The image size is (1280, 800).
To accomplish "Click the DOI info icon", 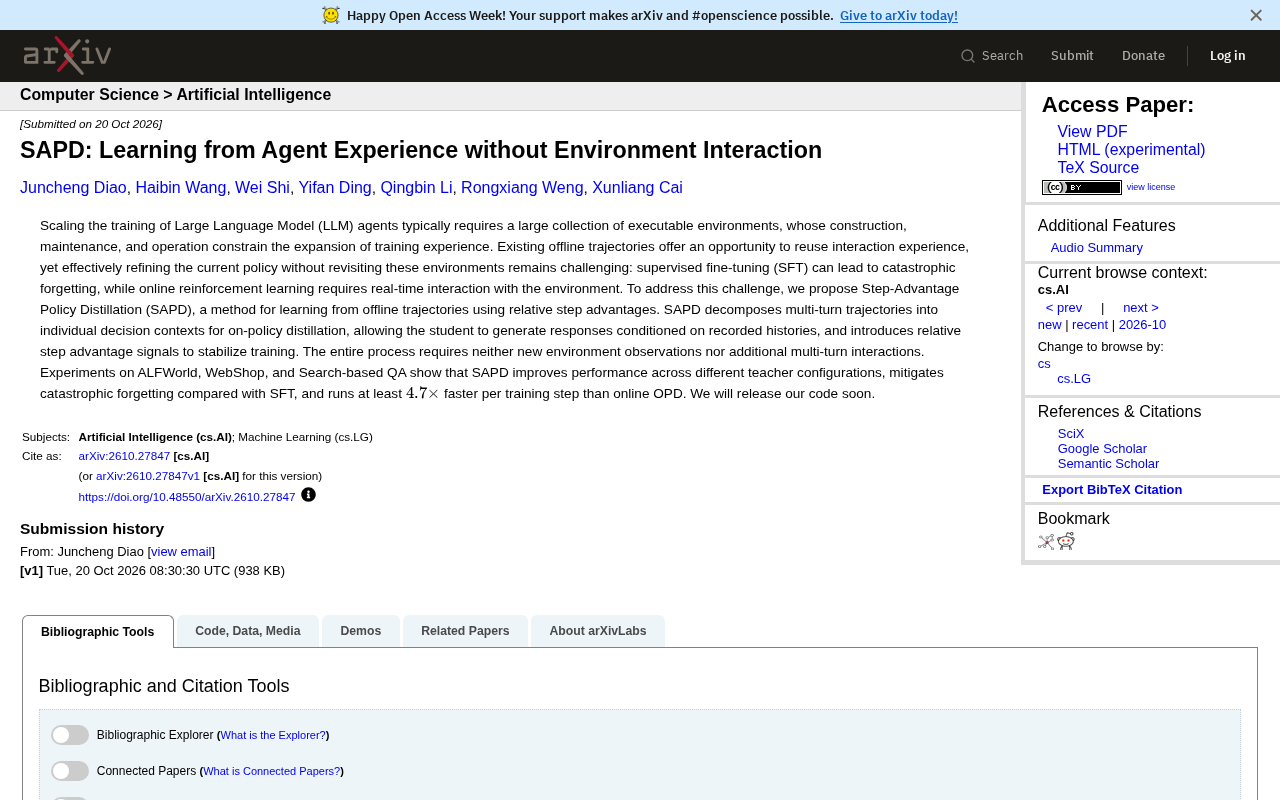I will (308, 494).
